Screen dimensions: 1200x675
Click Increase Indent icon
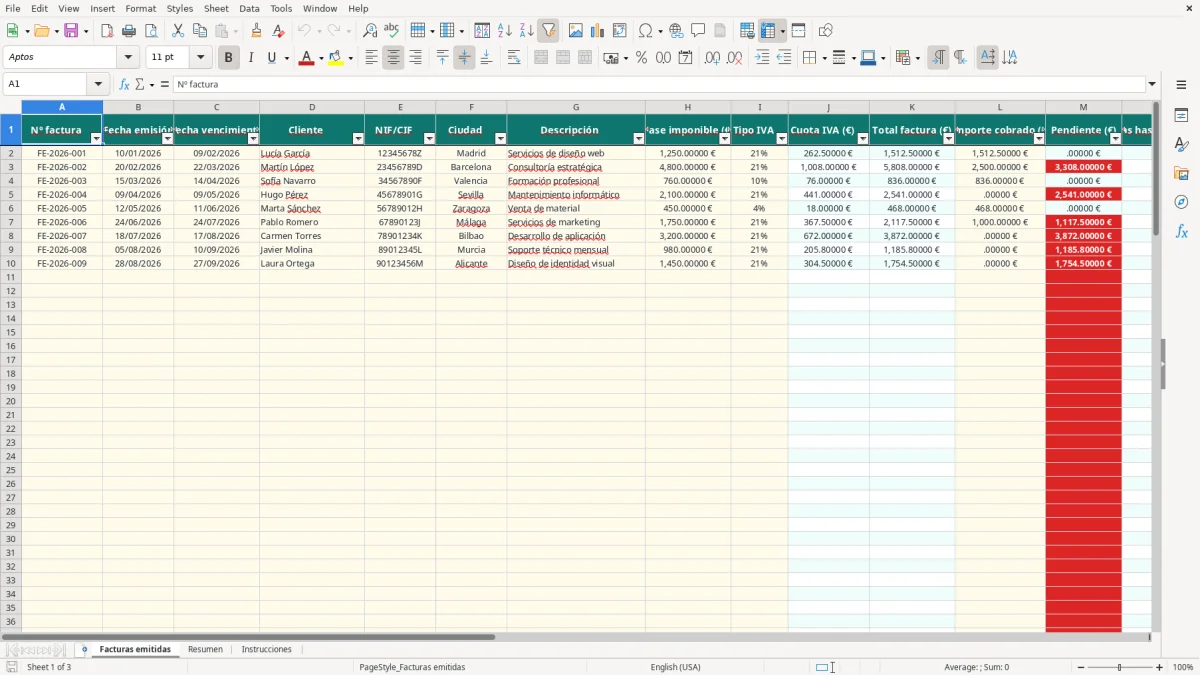click(762, 58)
